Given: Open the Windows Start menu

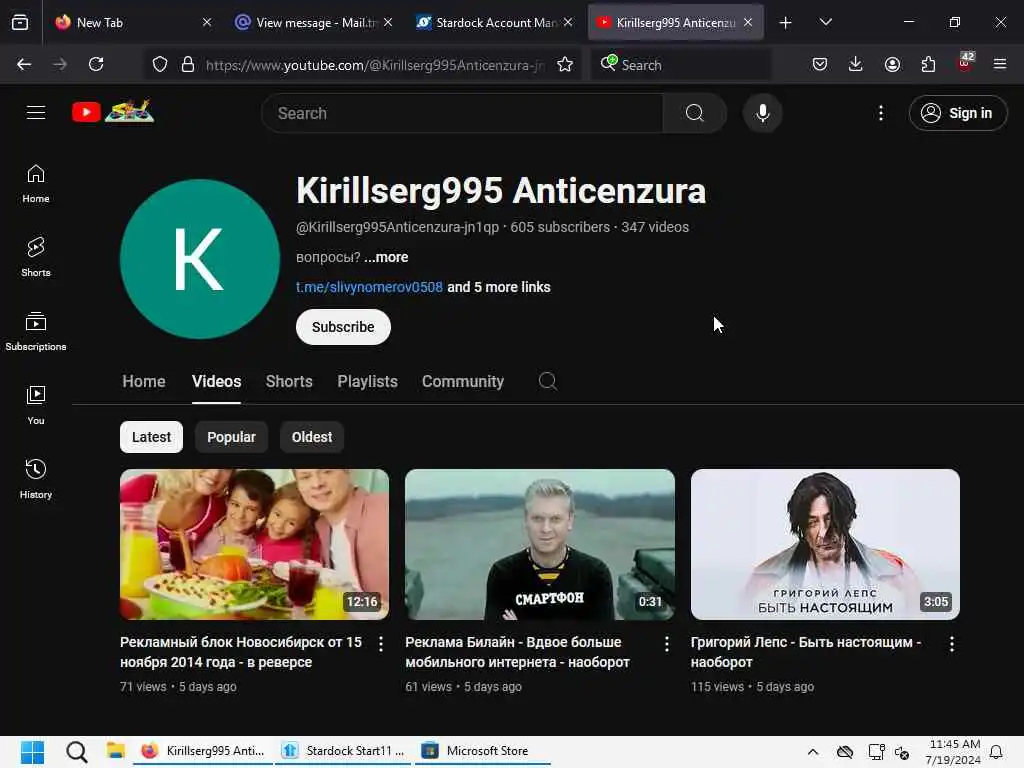Looking at the screenshot, I should pyautogui.click(x=32, y=752).
